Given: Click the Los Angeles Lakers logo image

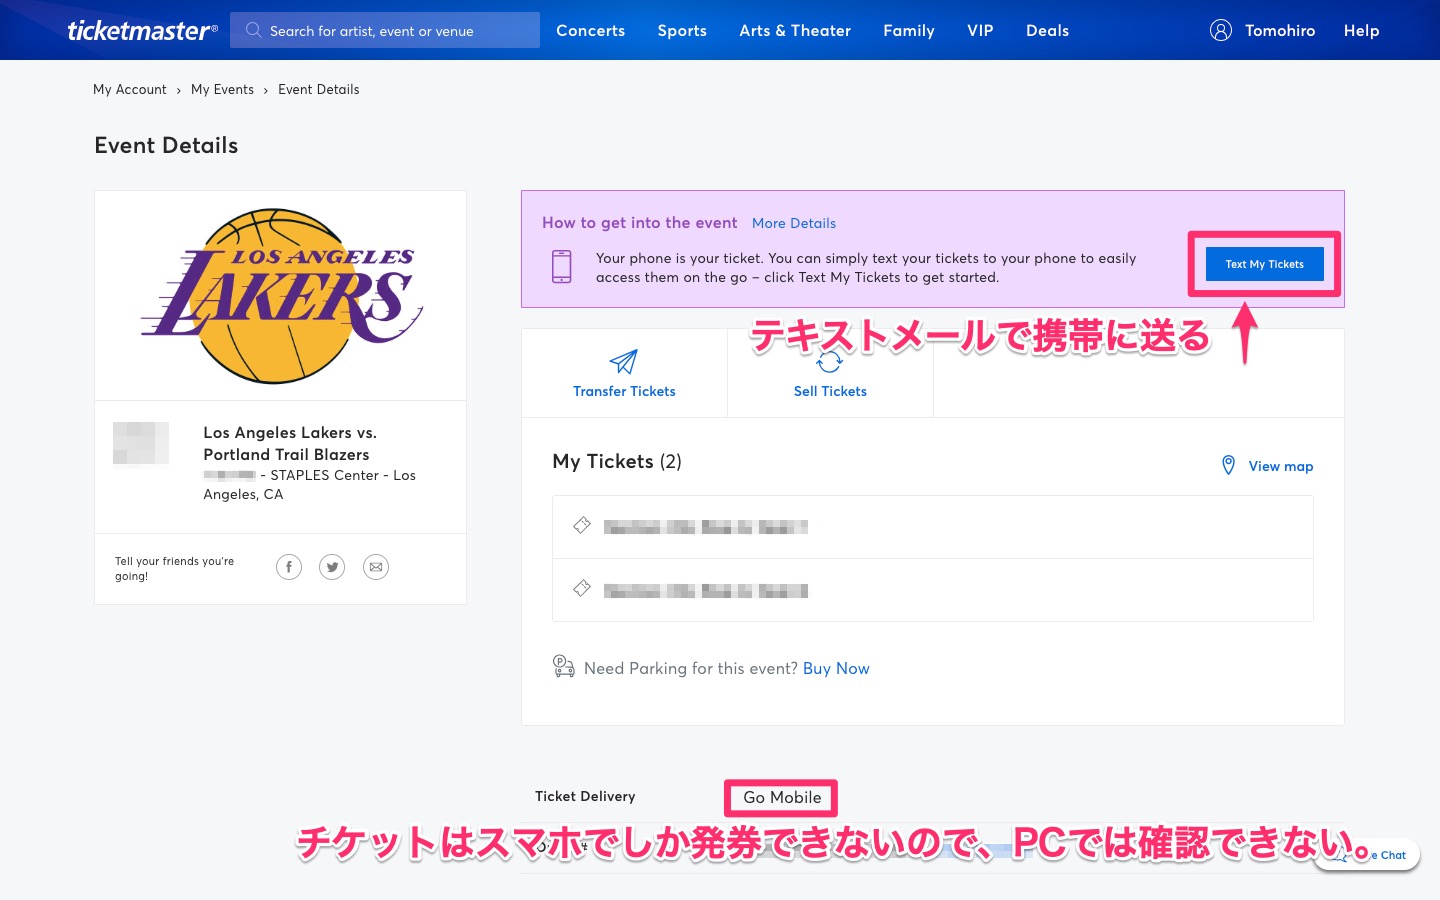Looking at the screenshot, I should click(282, 296).
